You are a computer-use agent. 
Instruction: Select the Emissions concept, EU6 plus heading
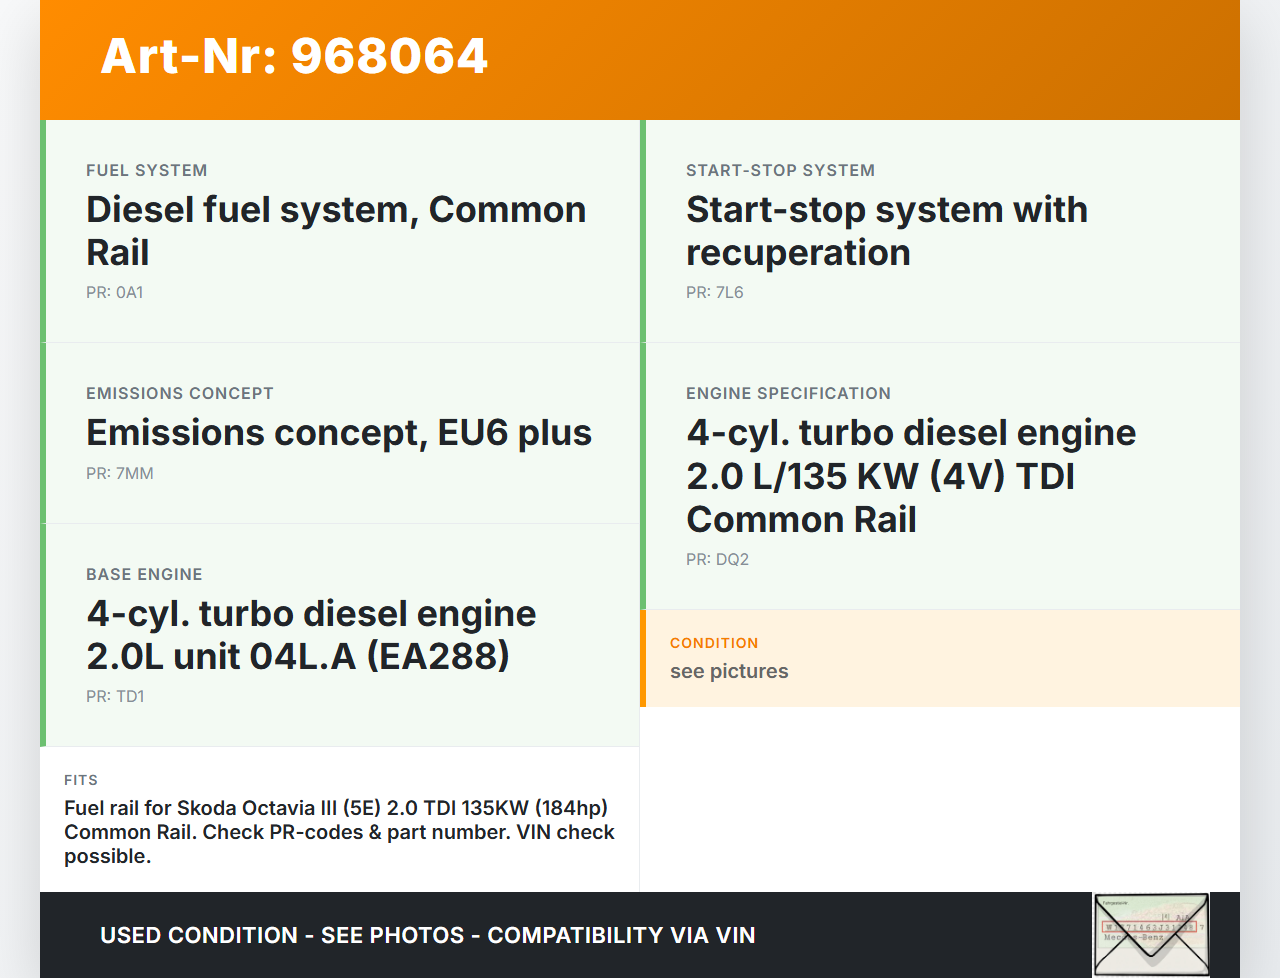[338, 433]
